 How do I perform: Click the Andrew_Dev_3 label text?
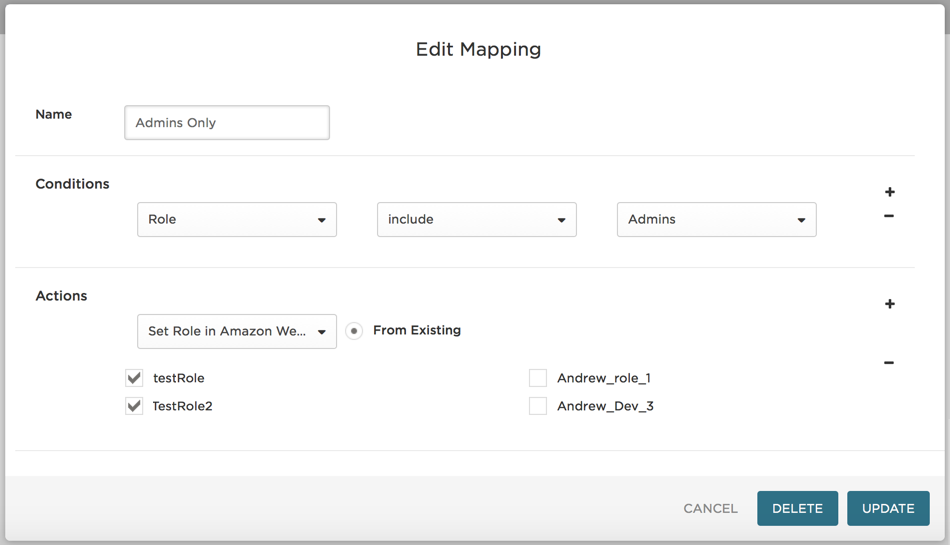[x=605, y=406]
